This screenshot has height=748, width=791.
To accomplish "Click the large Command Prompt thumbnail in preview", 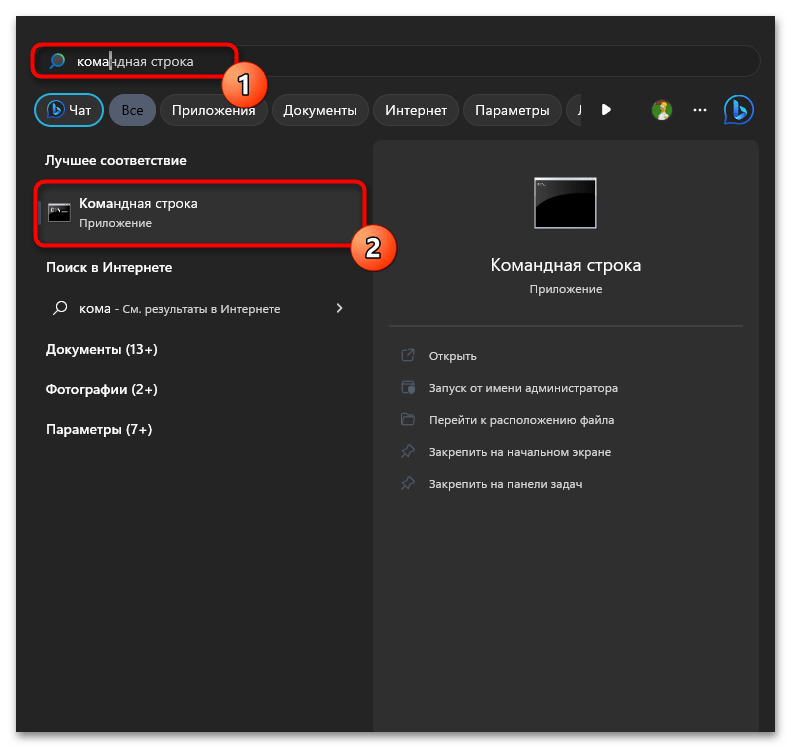I will point(565,203).
